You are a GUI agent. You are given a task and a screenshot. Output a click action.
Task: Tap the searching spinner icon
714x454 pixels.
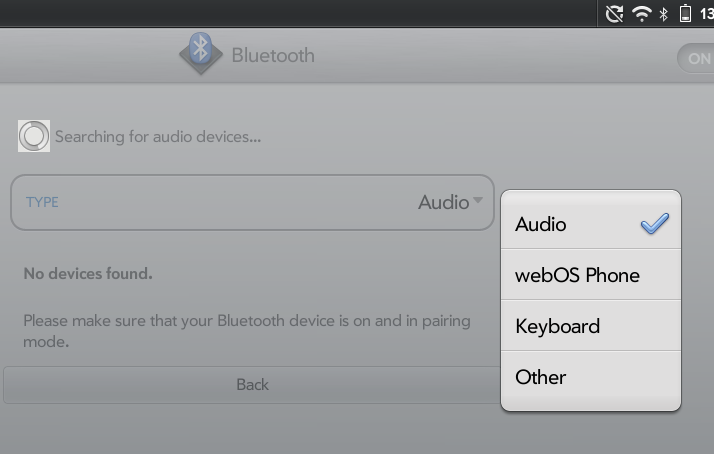(x=34, y=136)
